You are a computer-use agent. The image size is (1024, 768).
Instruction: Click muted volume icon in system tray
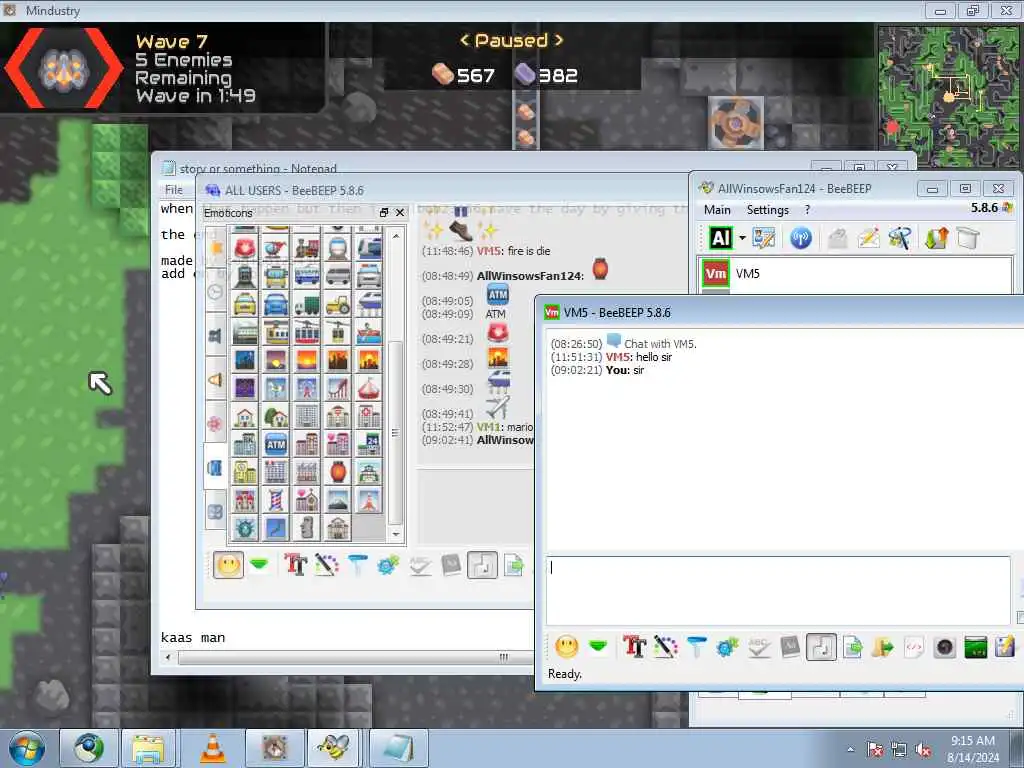coord(923,750)
